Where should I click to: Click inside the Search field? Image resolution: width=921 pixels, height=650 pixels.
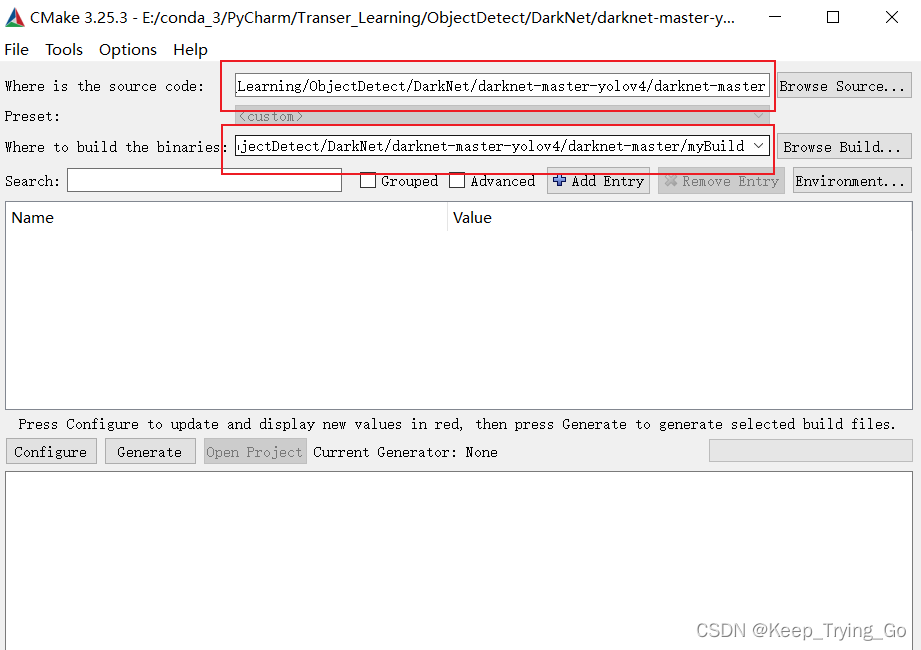coord(204,181)
